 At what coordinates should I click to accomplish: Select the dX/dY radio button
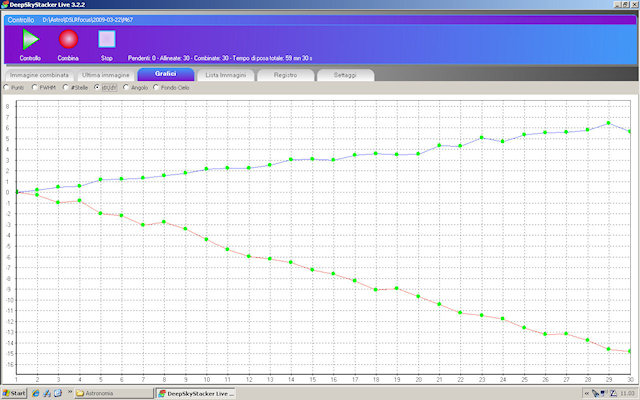click(x=97, y=87)
